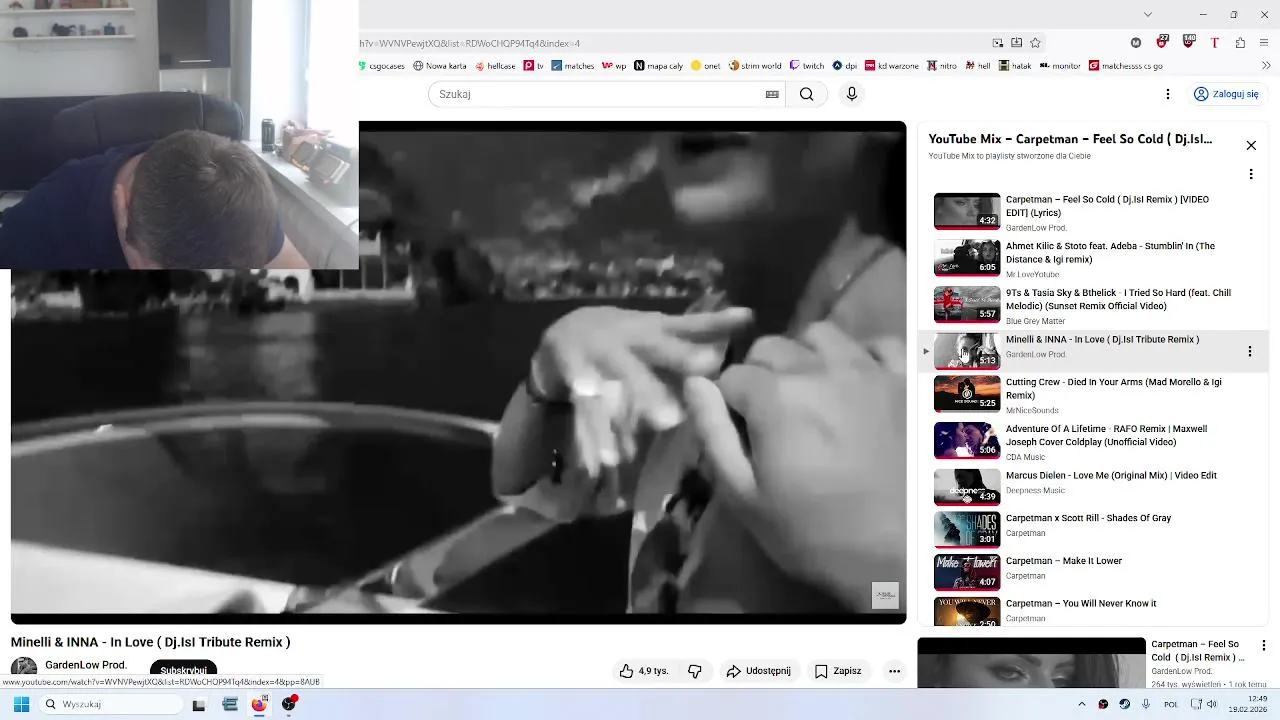Click the channel watermark in video corner
The width and height of the screenshot is (1280, 720).
(x=885, y=595)
